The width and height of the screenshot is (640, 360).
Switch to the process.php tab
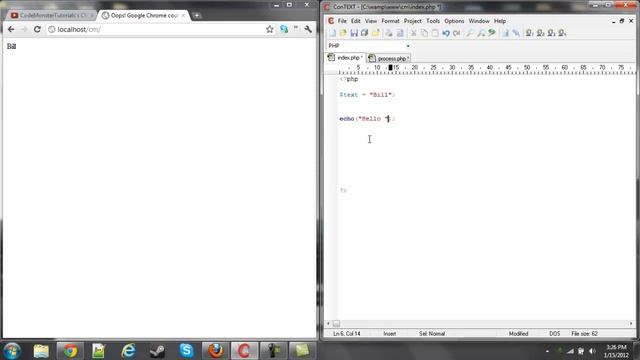(389, 58)
